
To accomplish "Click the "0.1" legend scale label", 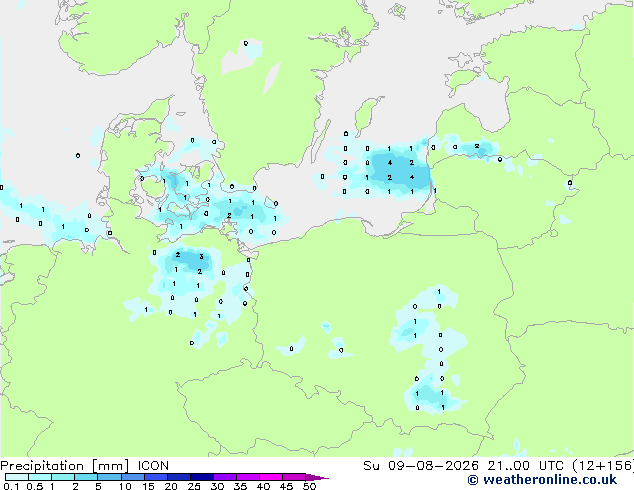I will (x=11, y=486).
